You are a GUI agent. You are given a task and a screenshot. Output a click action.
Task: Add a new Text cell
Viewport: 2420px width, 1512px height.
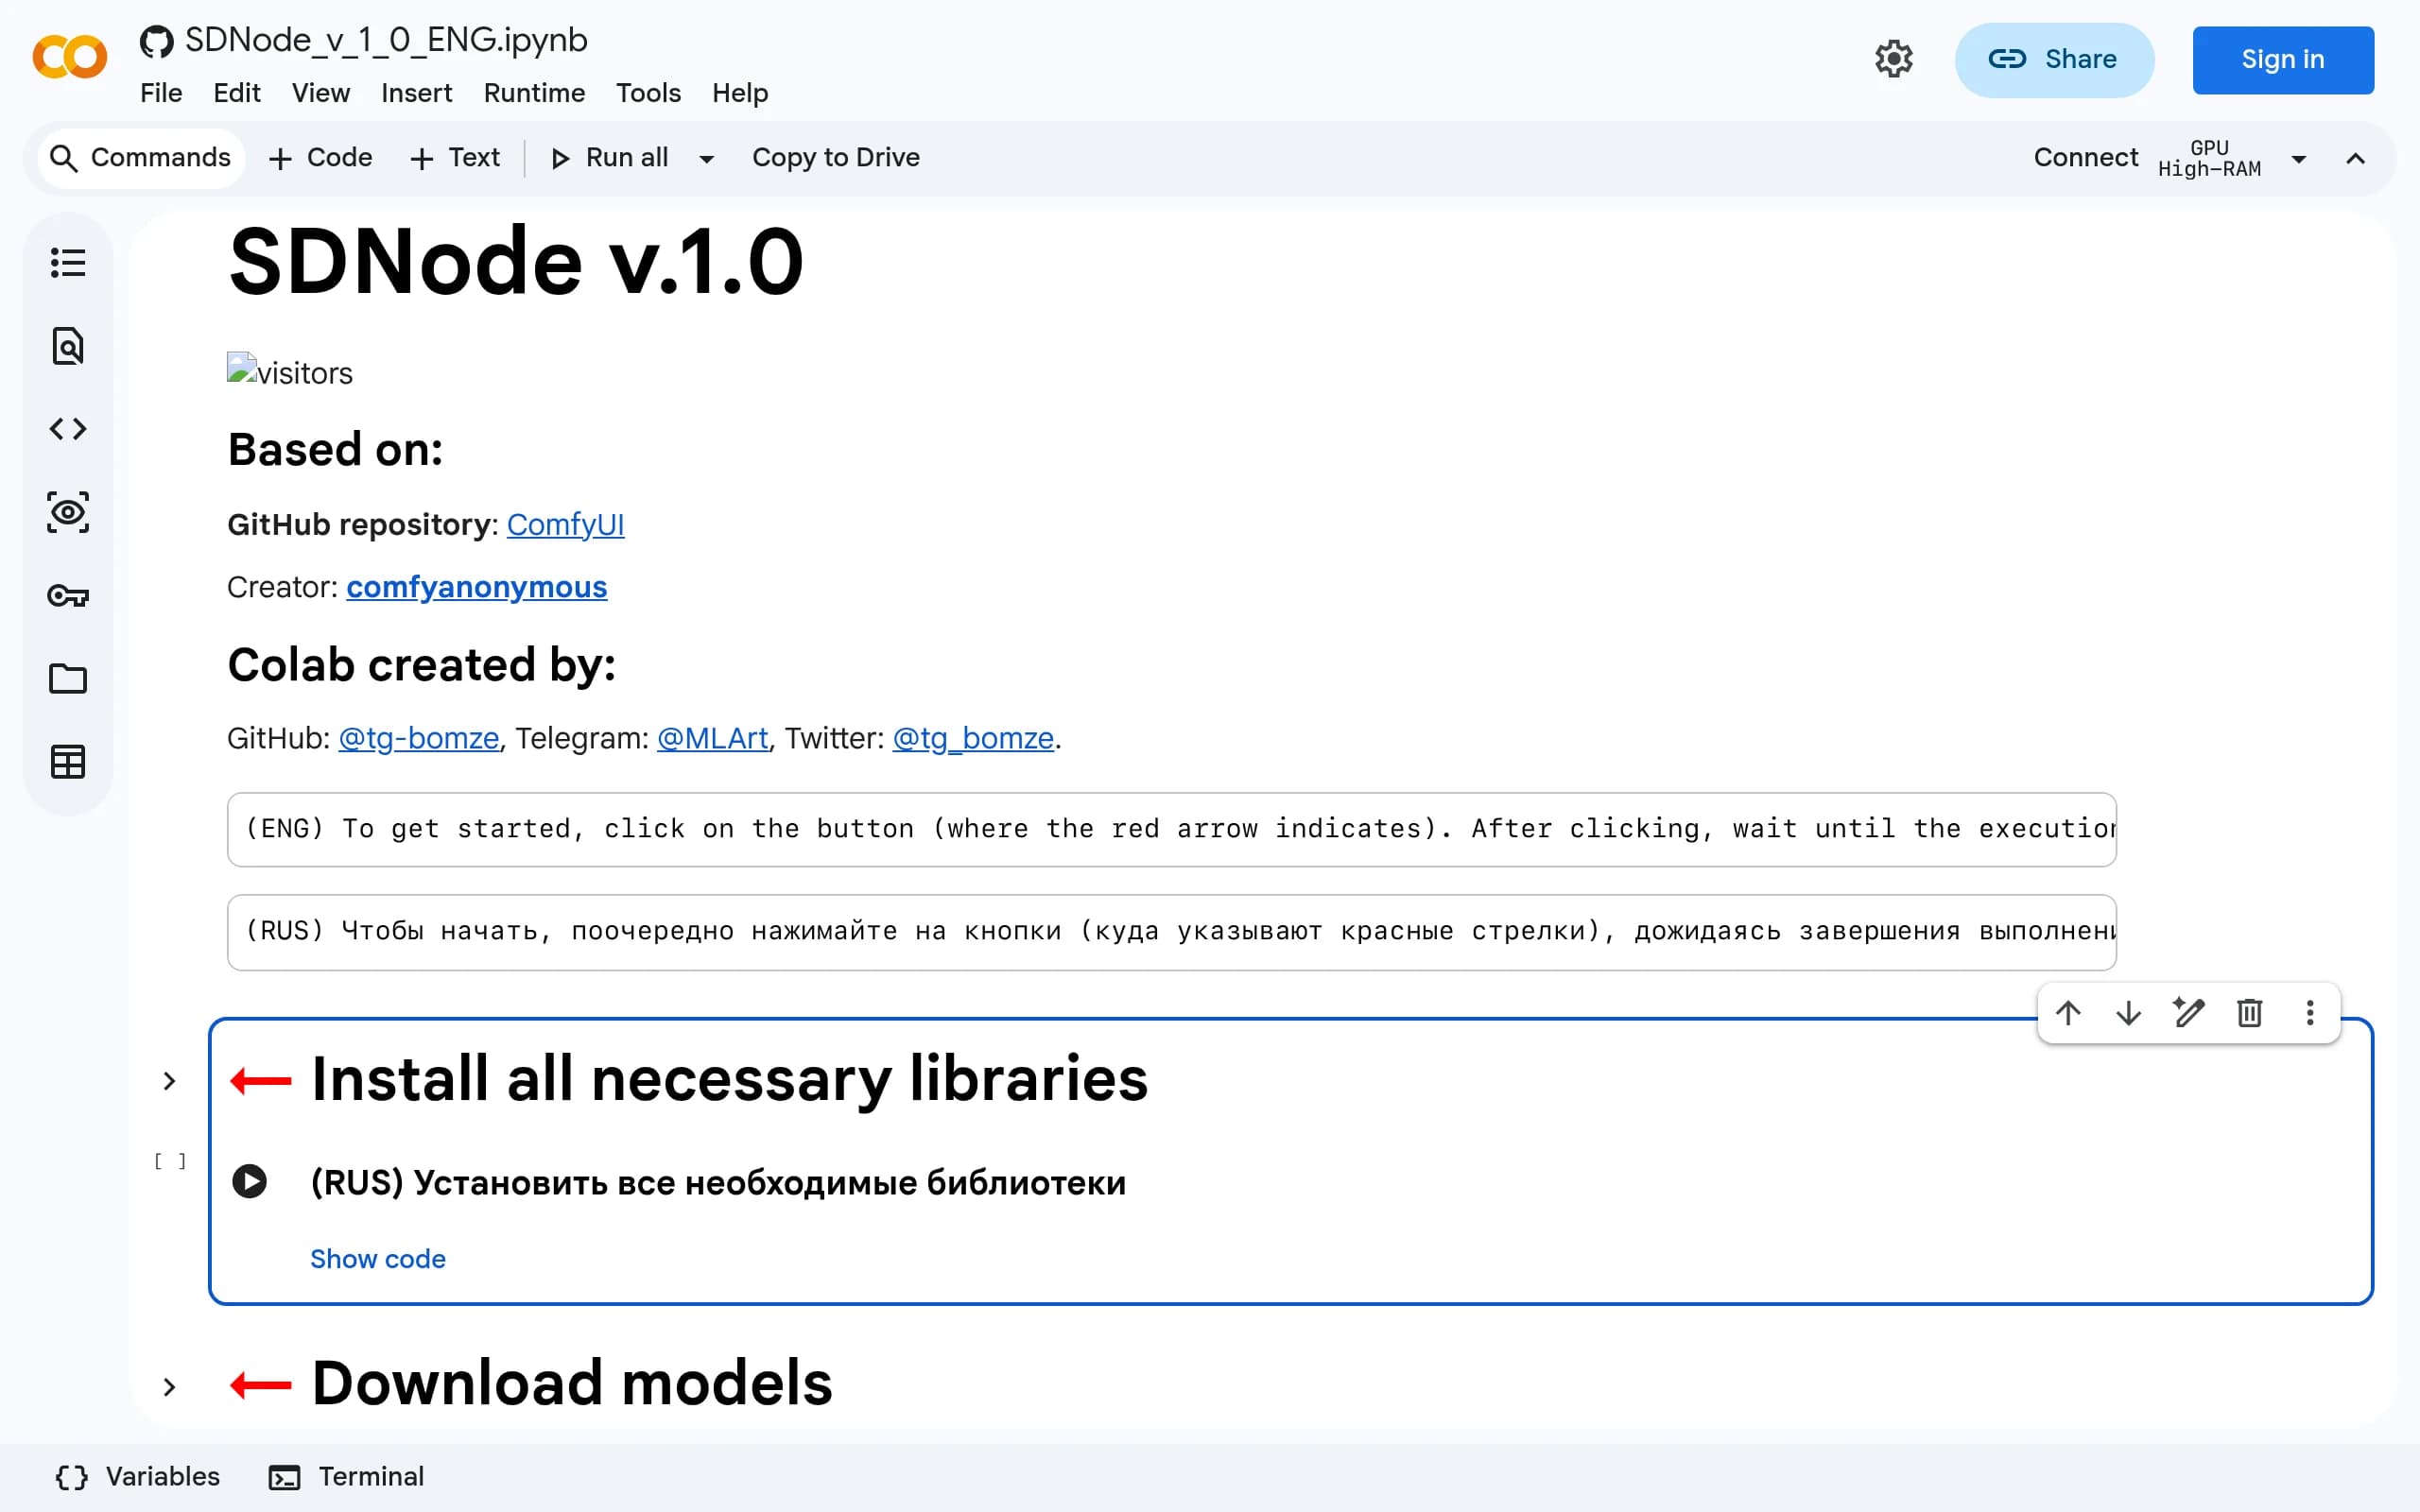[455, 158]
